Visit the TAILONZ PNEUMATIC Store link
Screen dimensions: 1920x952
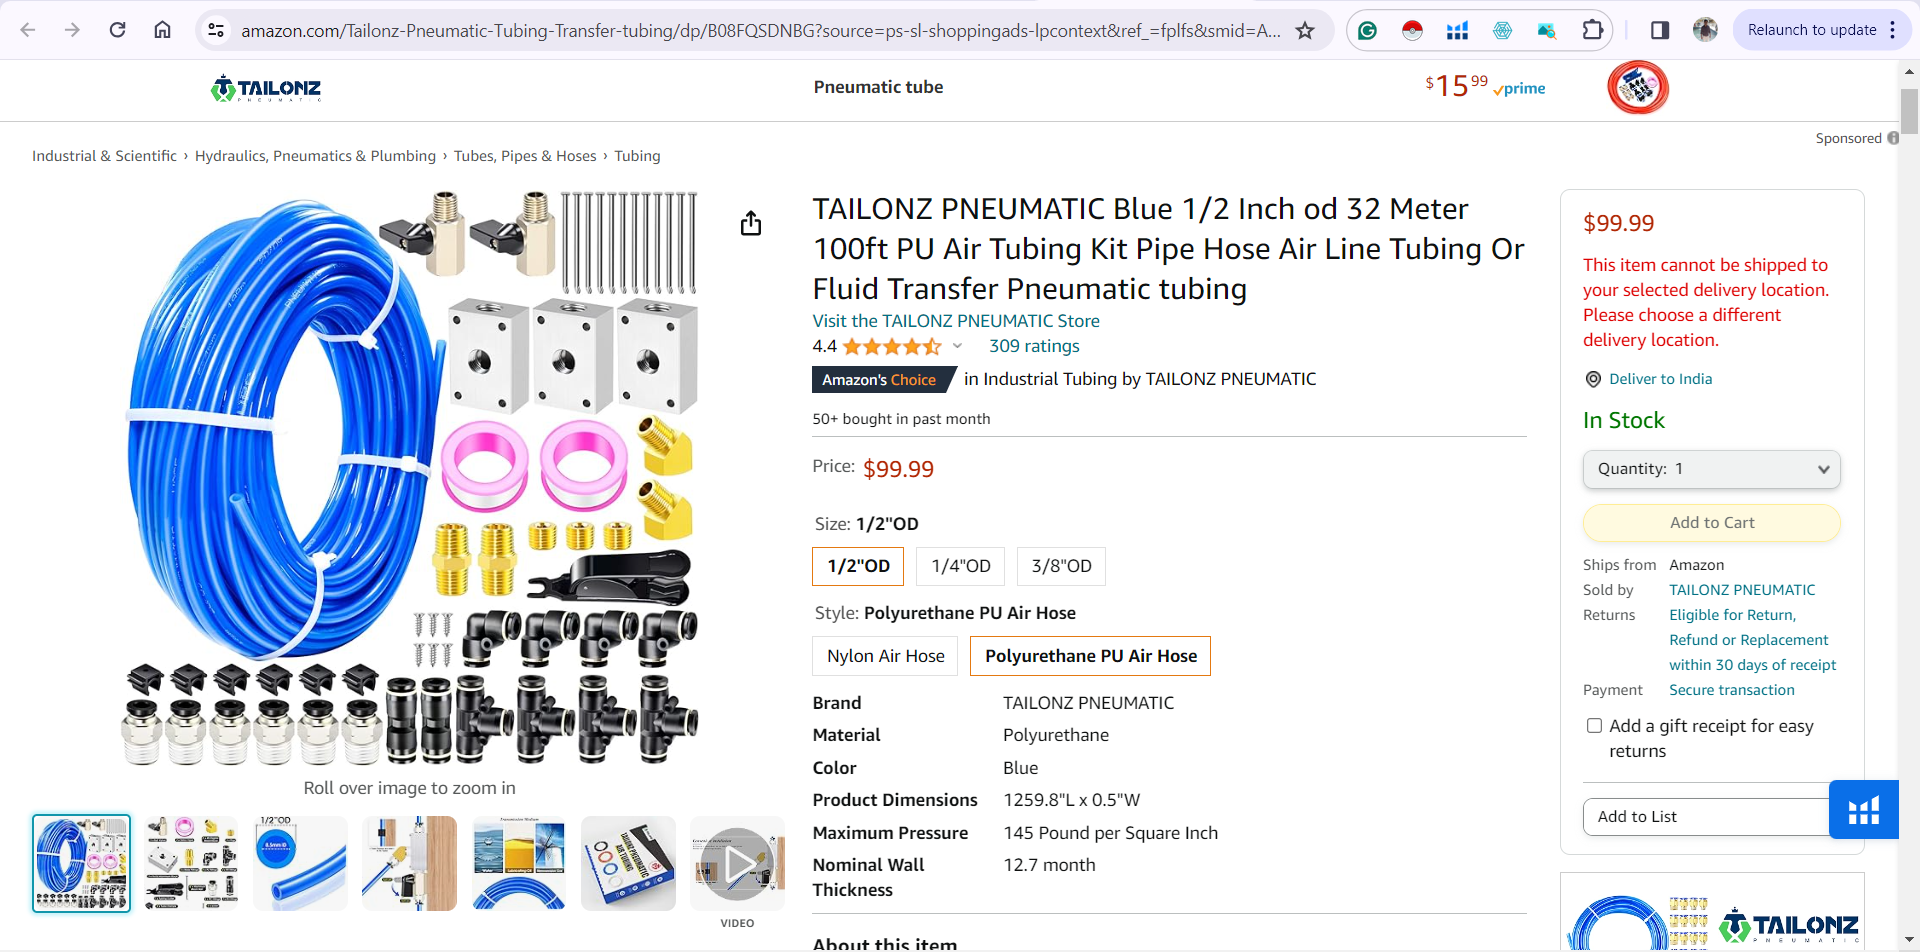coord(955,320)
